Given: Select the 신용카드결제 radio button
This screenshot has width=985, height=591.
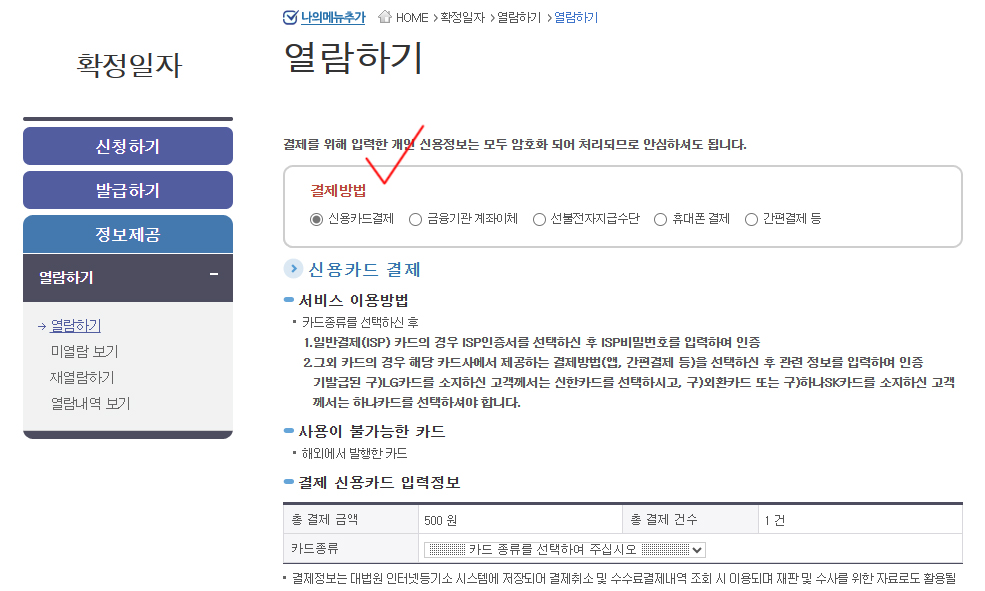Looking at the screenshot, I should (x=316, y=219).
